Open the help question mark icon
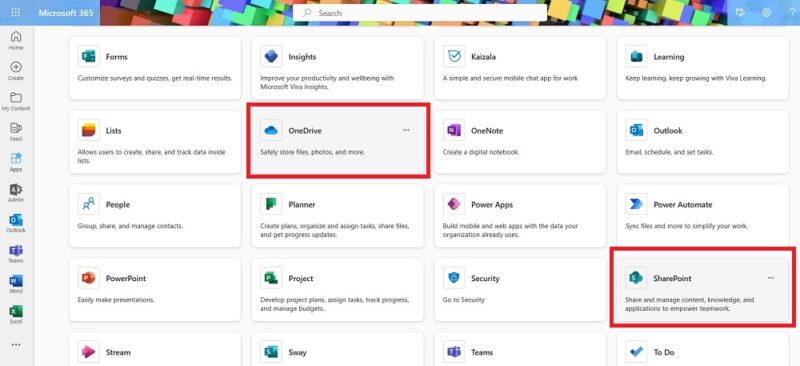This screenshot has height=366, width=800. [x=792, y=13]
